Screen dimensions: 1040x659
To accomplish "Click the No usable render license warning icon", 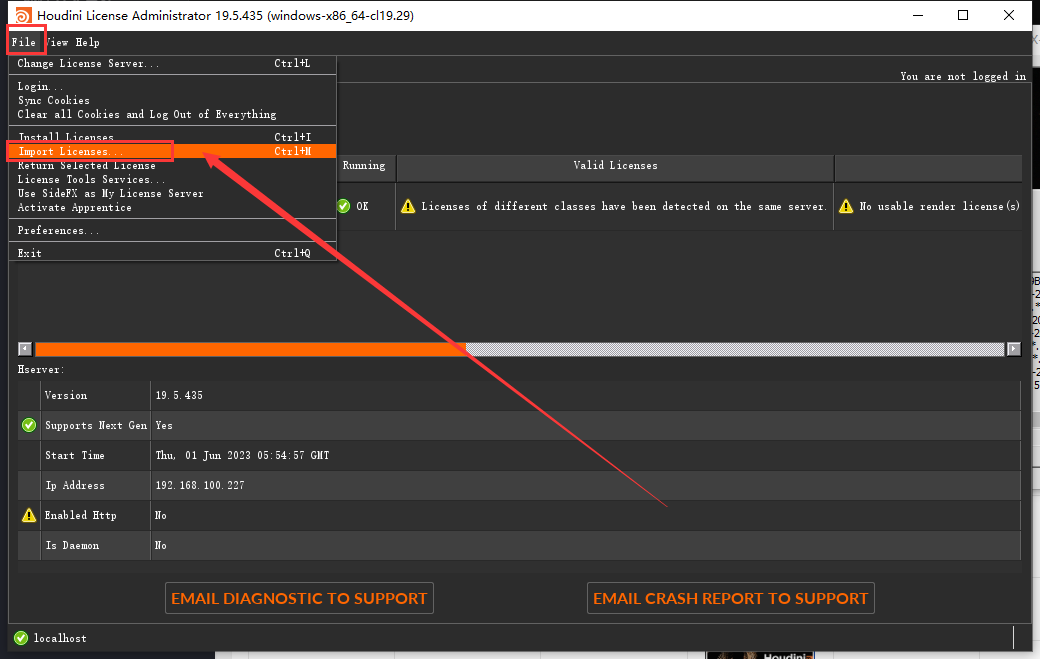I will tap(849, 206).
